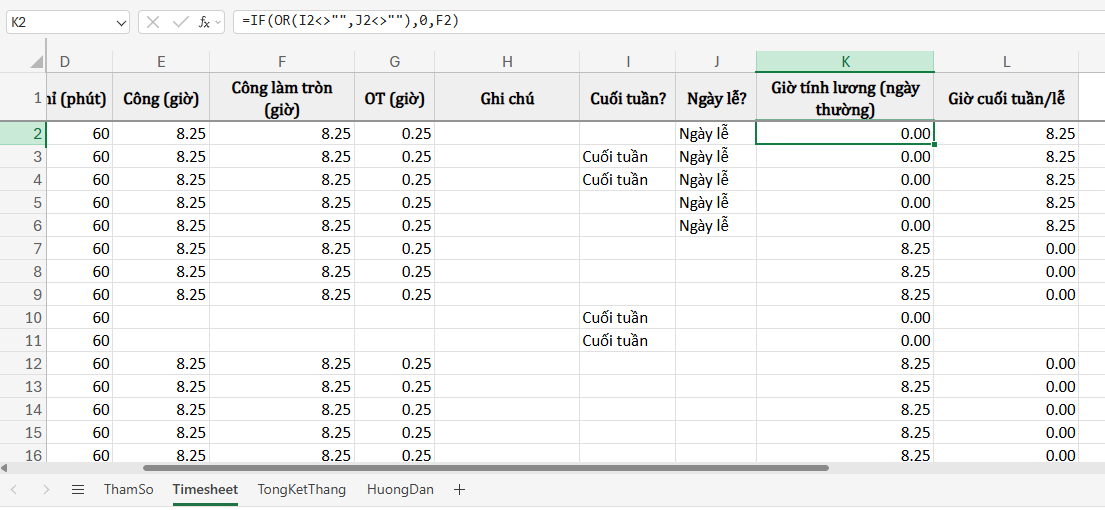Expand the Name Box dropdown arrow

pyautogui.click(x=121, y=21)
